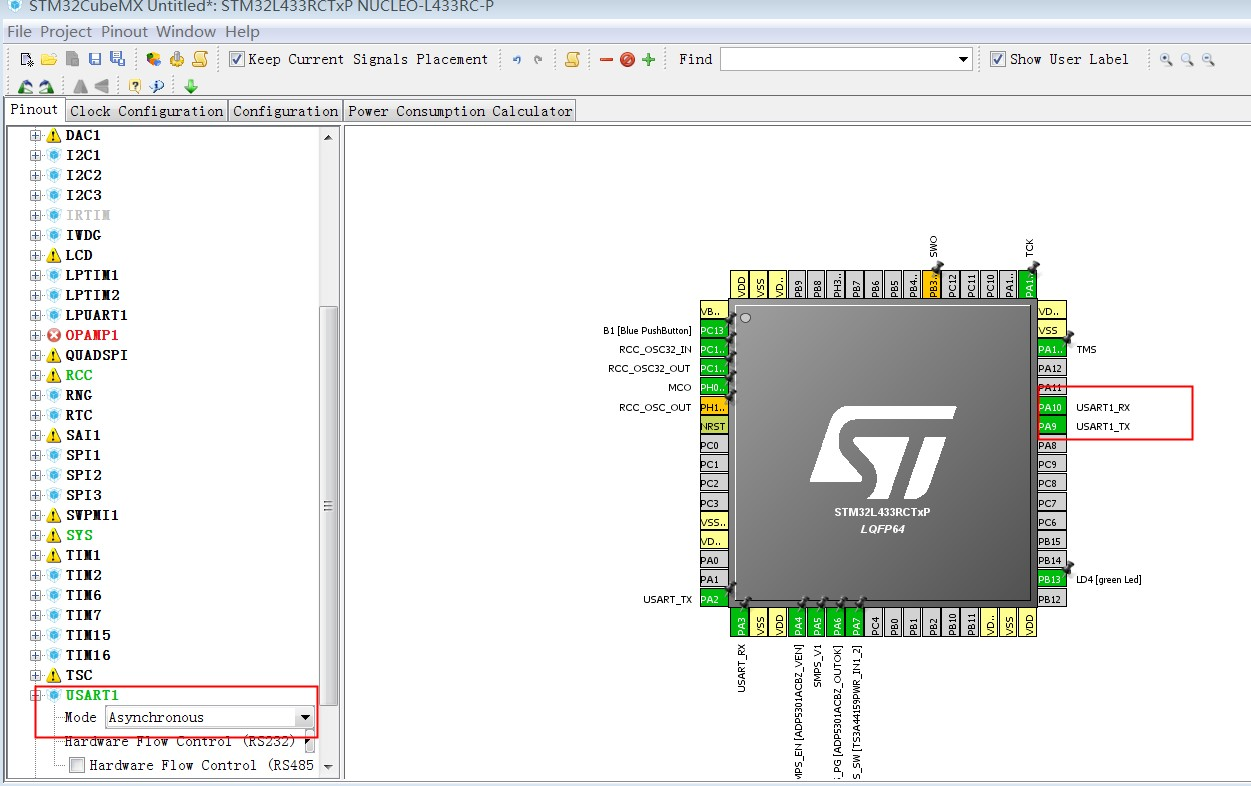Click the grey sideways flip view icon
The image size is (1251, 786).
(x=101, y=87)
